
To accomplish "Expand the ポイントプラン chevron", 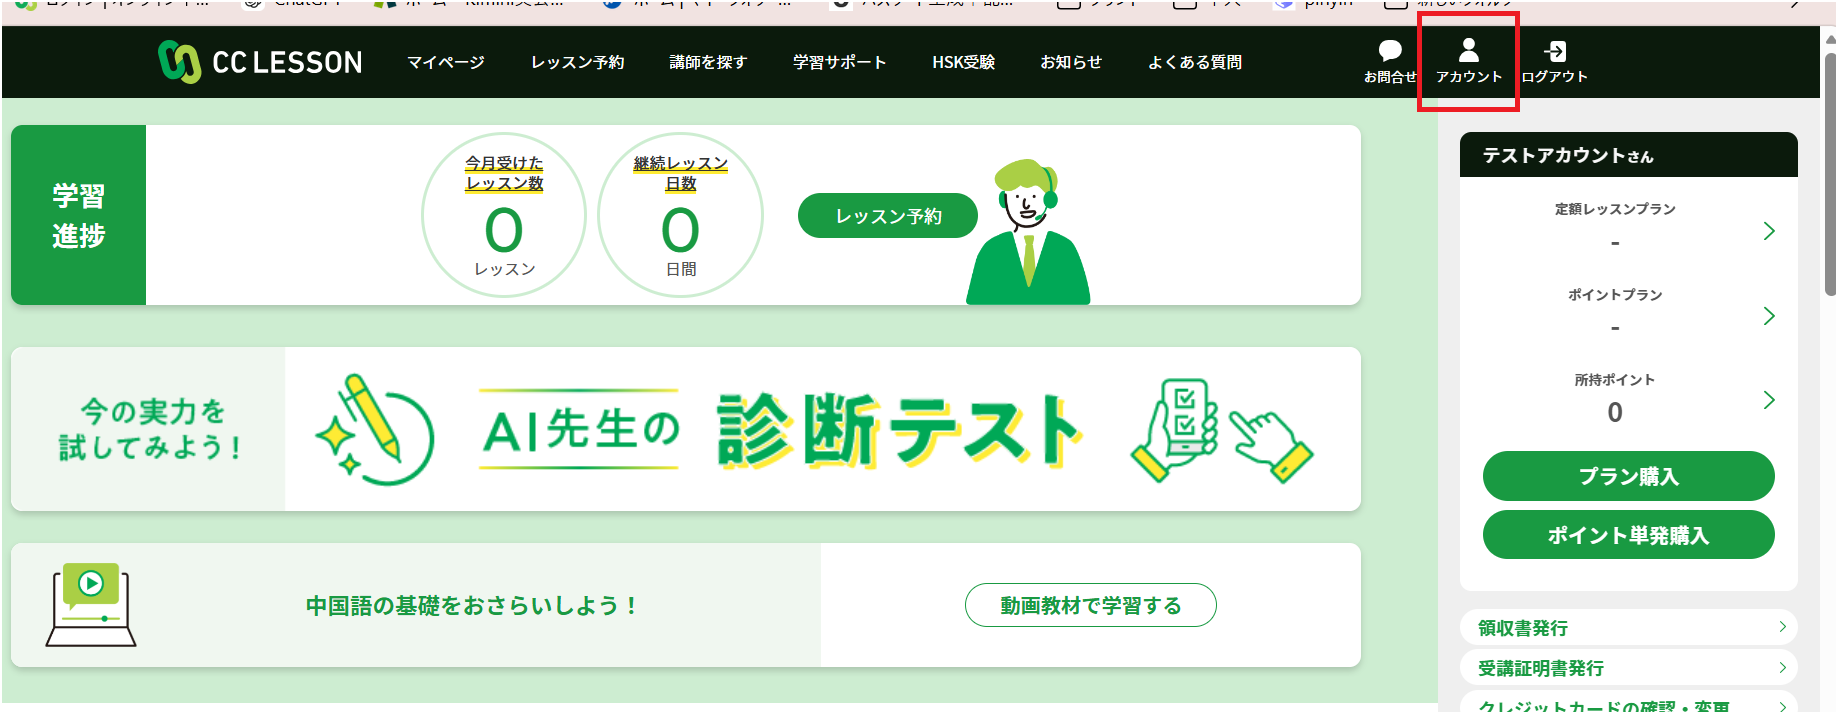I will (1768, 316).
